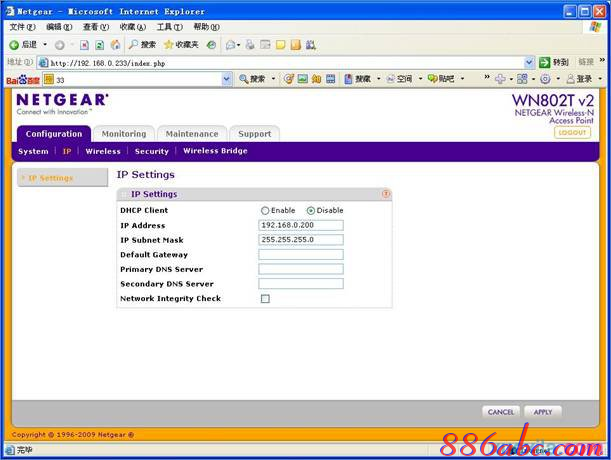Screen dimensions: 611x460
Task: Click into the Default Gateway field
Action: tap(300, 255)
